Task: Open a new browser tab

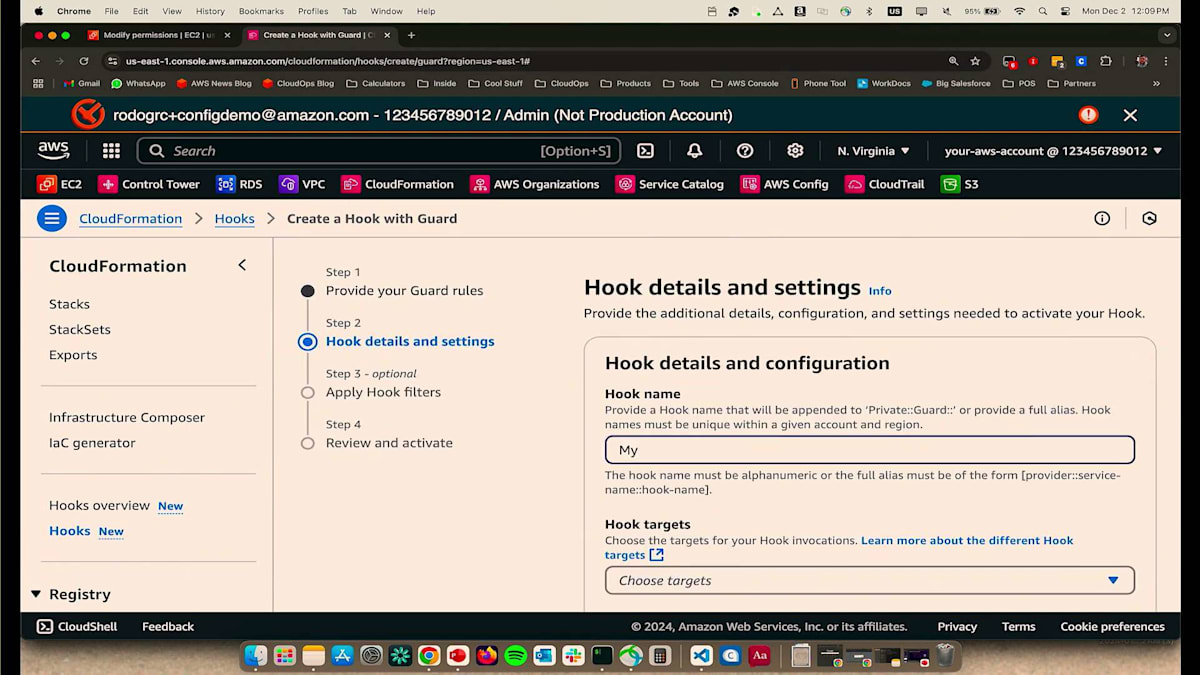Action: (411, 35)
